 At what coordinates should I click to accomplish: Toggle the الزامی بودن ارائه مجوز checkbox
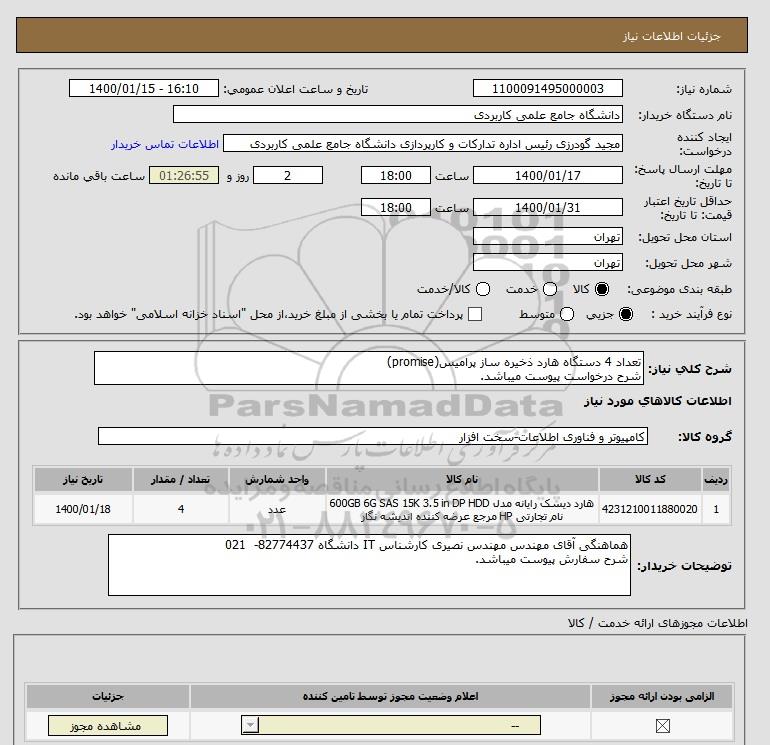point(662,726)
